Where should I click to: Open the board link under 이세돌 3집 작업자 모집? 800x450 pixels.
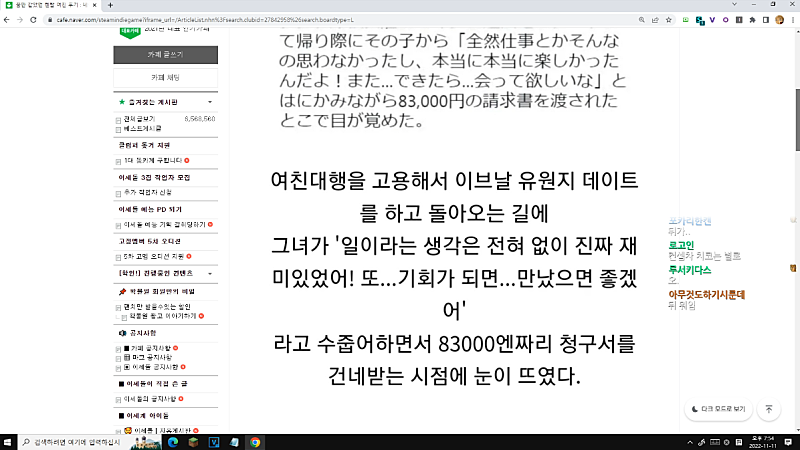[147, 192]
